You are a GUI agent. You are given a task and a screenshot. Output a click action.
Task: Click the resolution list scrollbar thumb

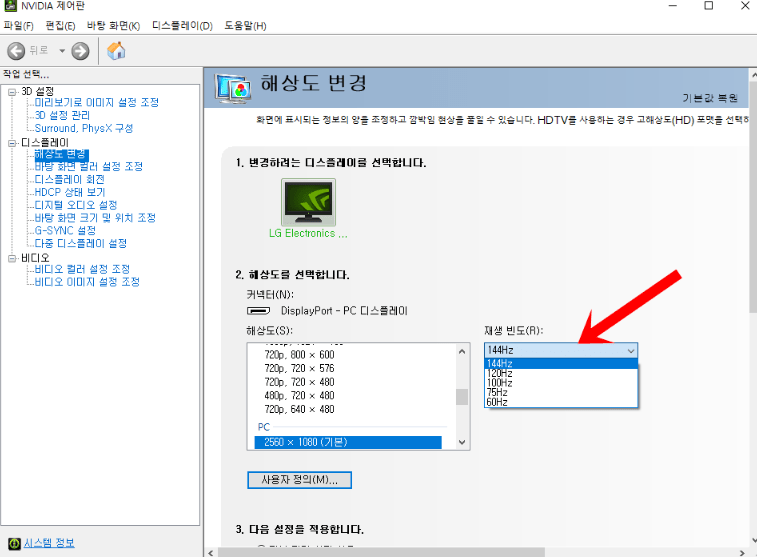click(462, 397)
